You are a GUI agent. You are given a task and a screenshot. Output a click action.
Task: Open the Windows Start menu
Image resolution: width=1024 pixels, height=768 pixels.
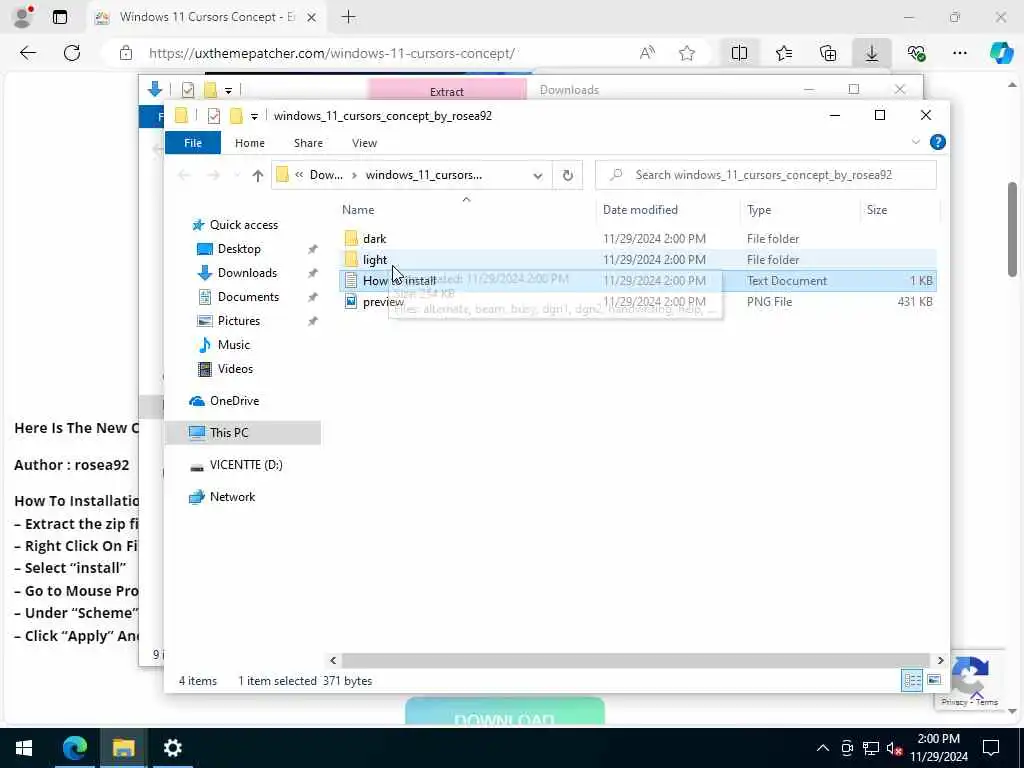(24, 748)
